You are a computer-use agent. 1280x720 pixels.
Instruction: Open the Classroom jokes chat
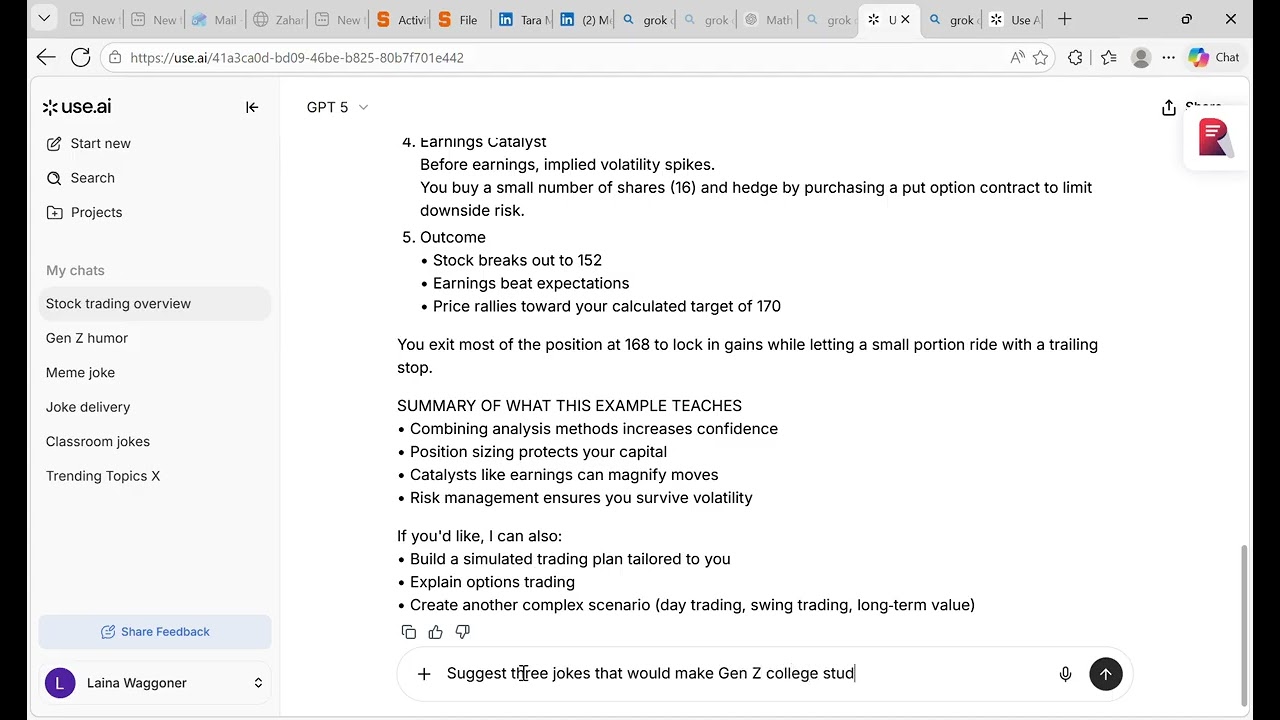coord(155,442)
